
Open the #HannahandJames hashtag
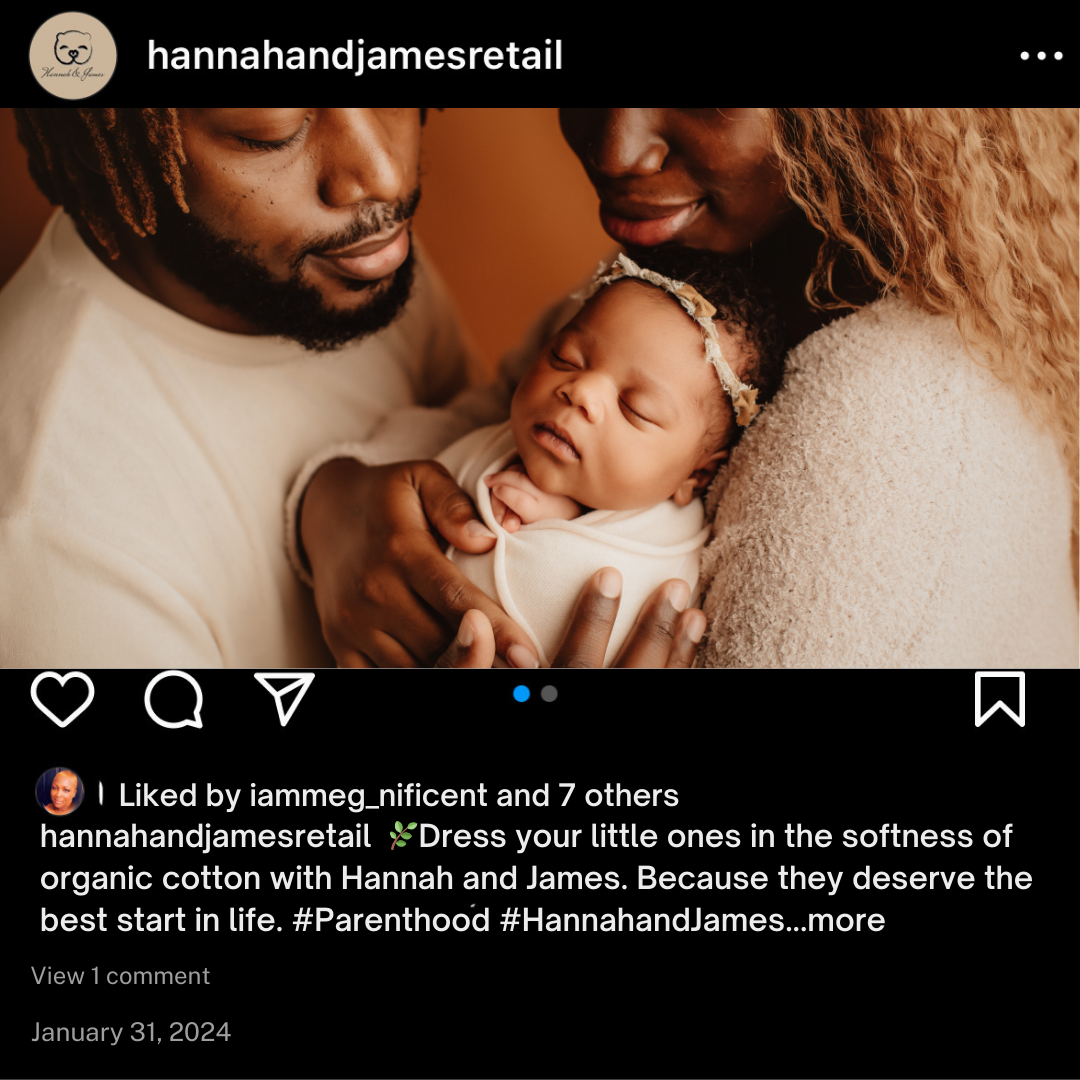(642, 920)
